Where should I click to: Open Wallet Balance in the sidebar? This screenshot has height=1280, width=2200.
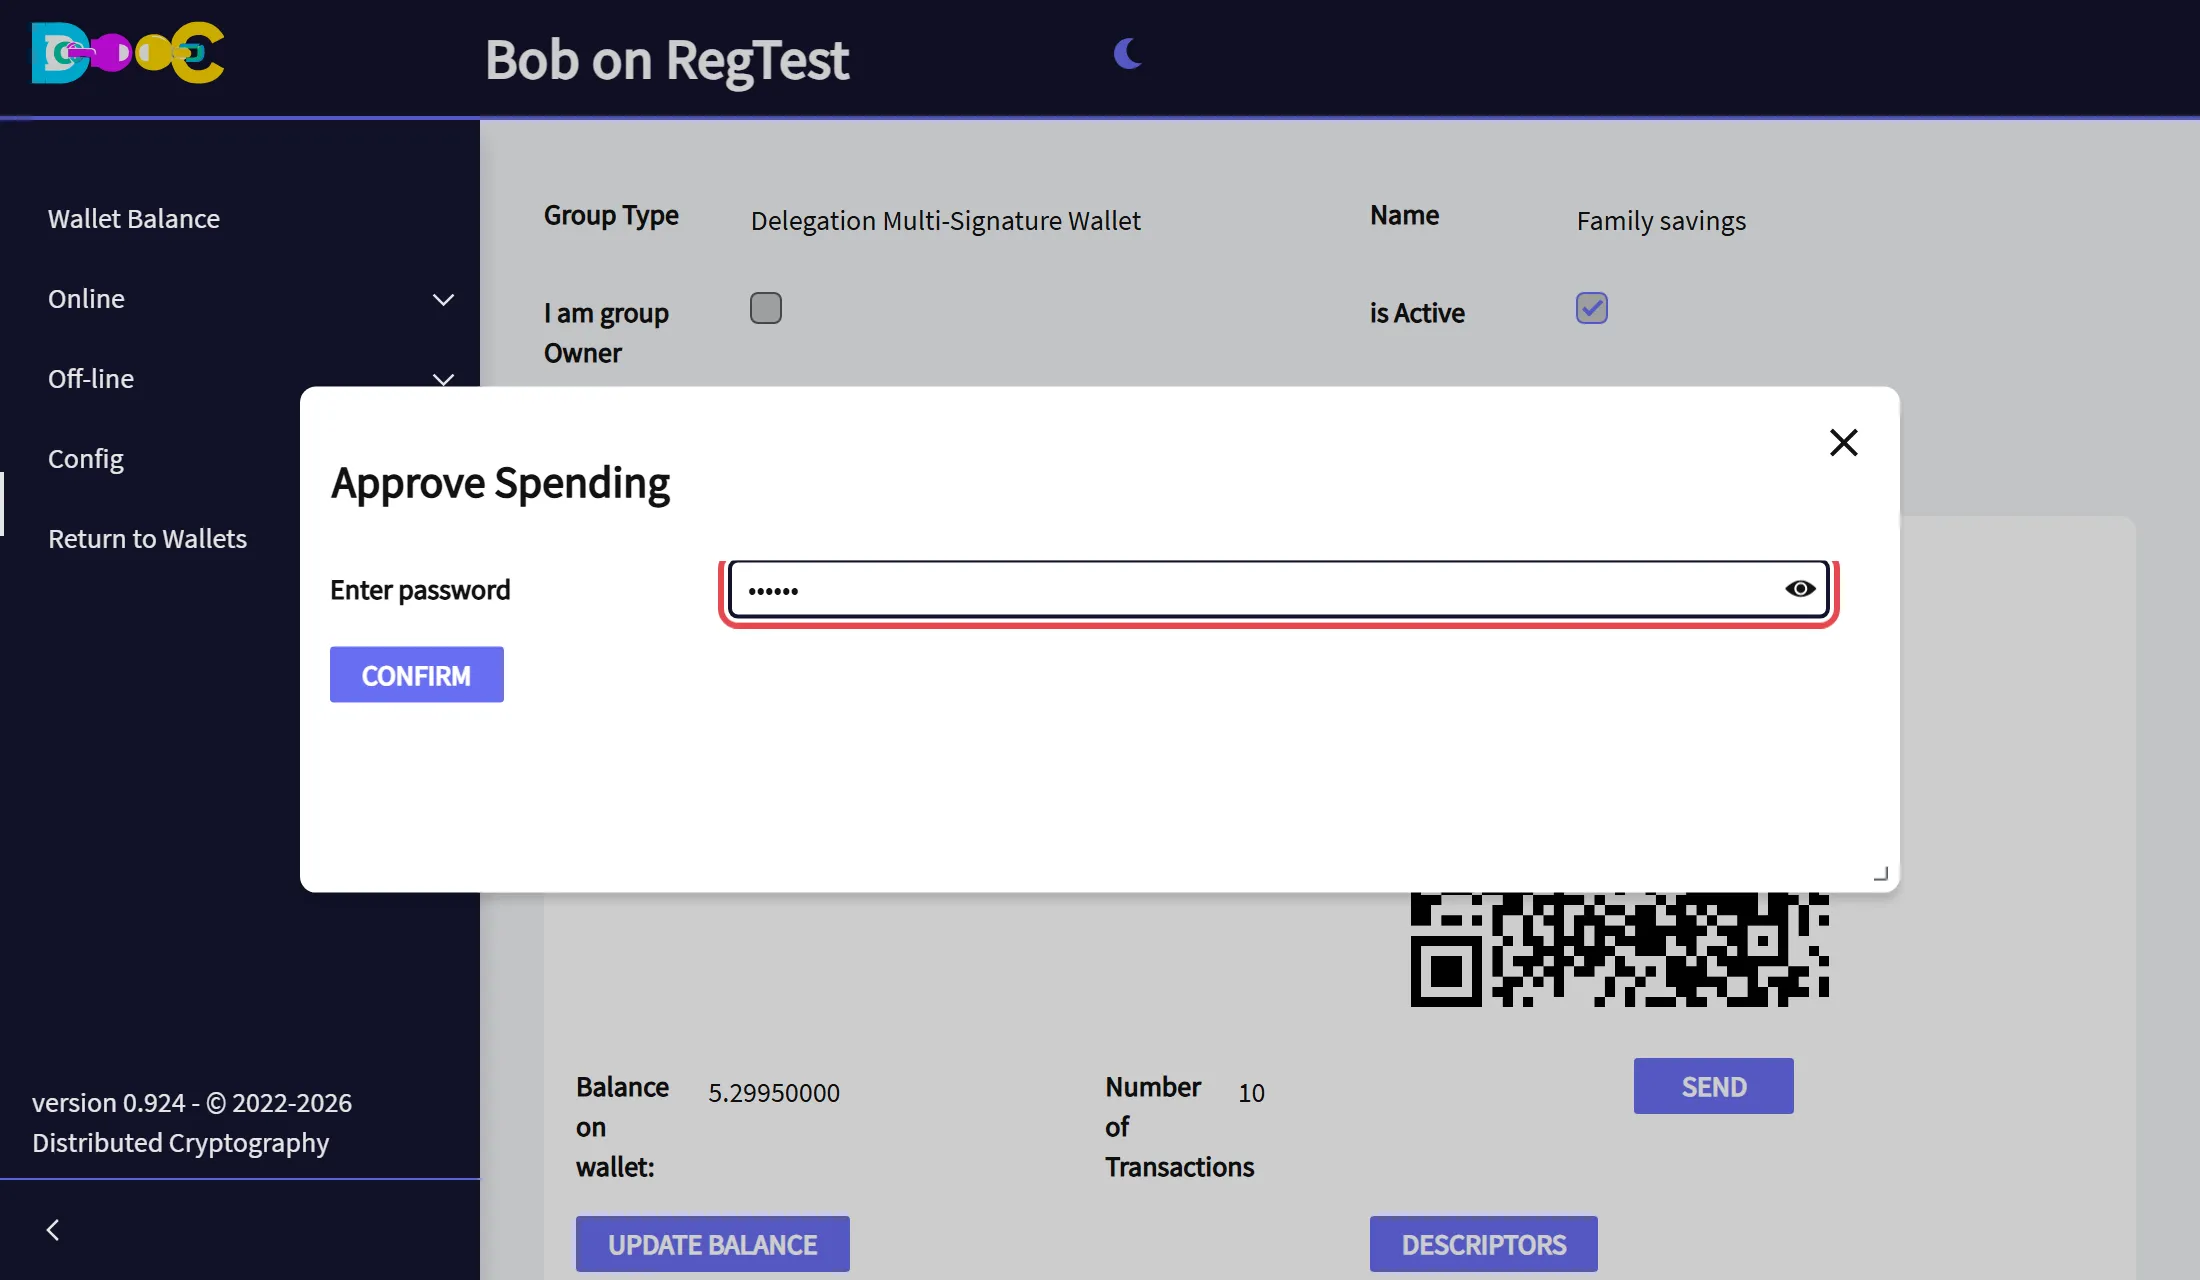[x=134, y=219]
